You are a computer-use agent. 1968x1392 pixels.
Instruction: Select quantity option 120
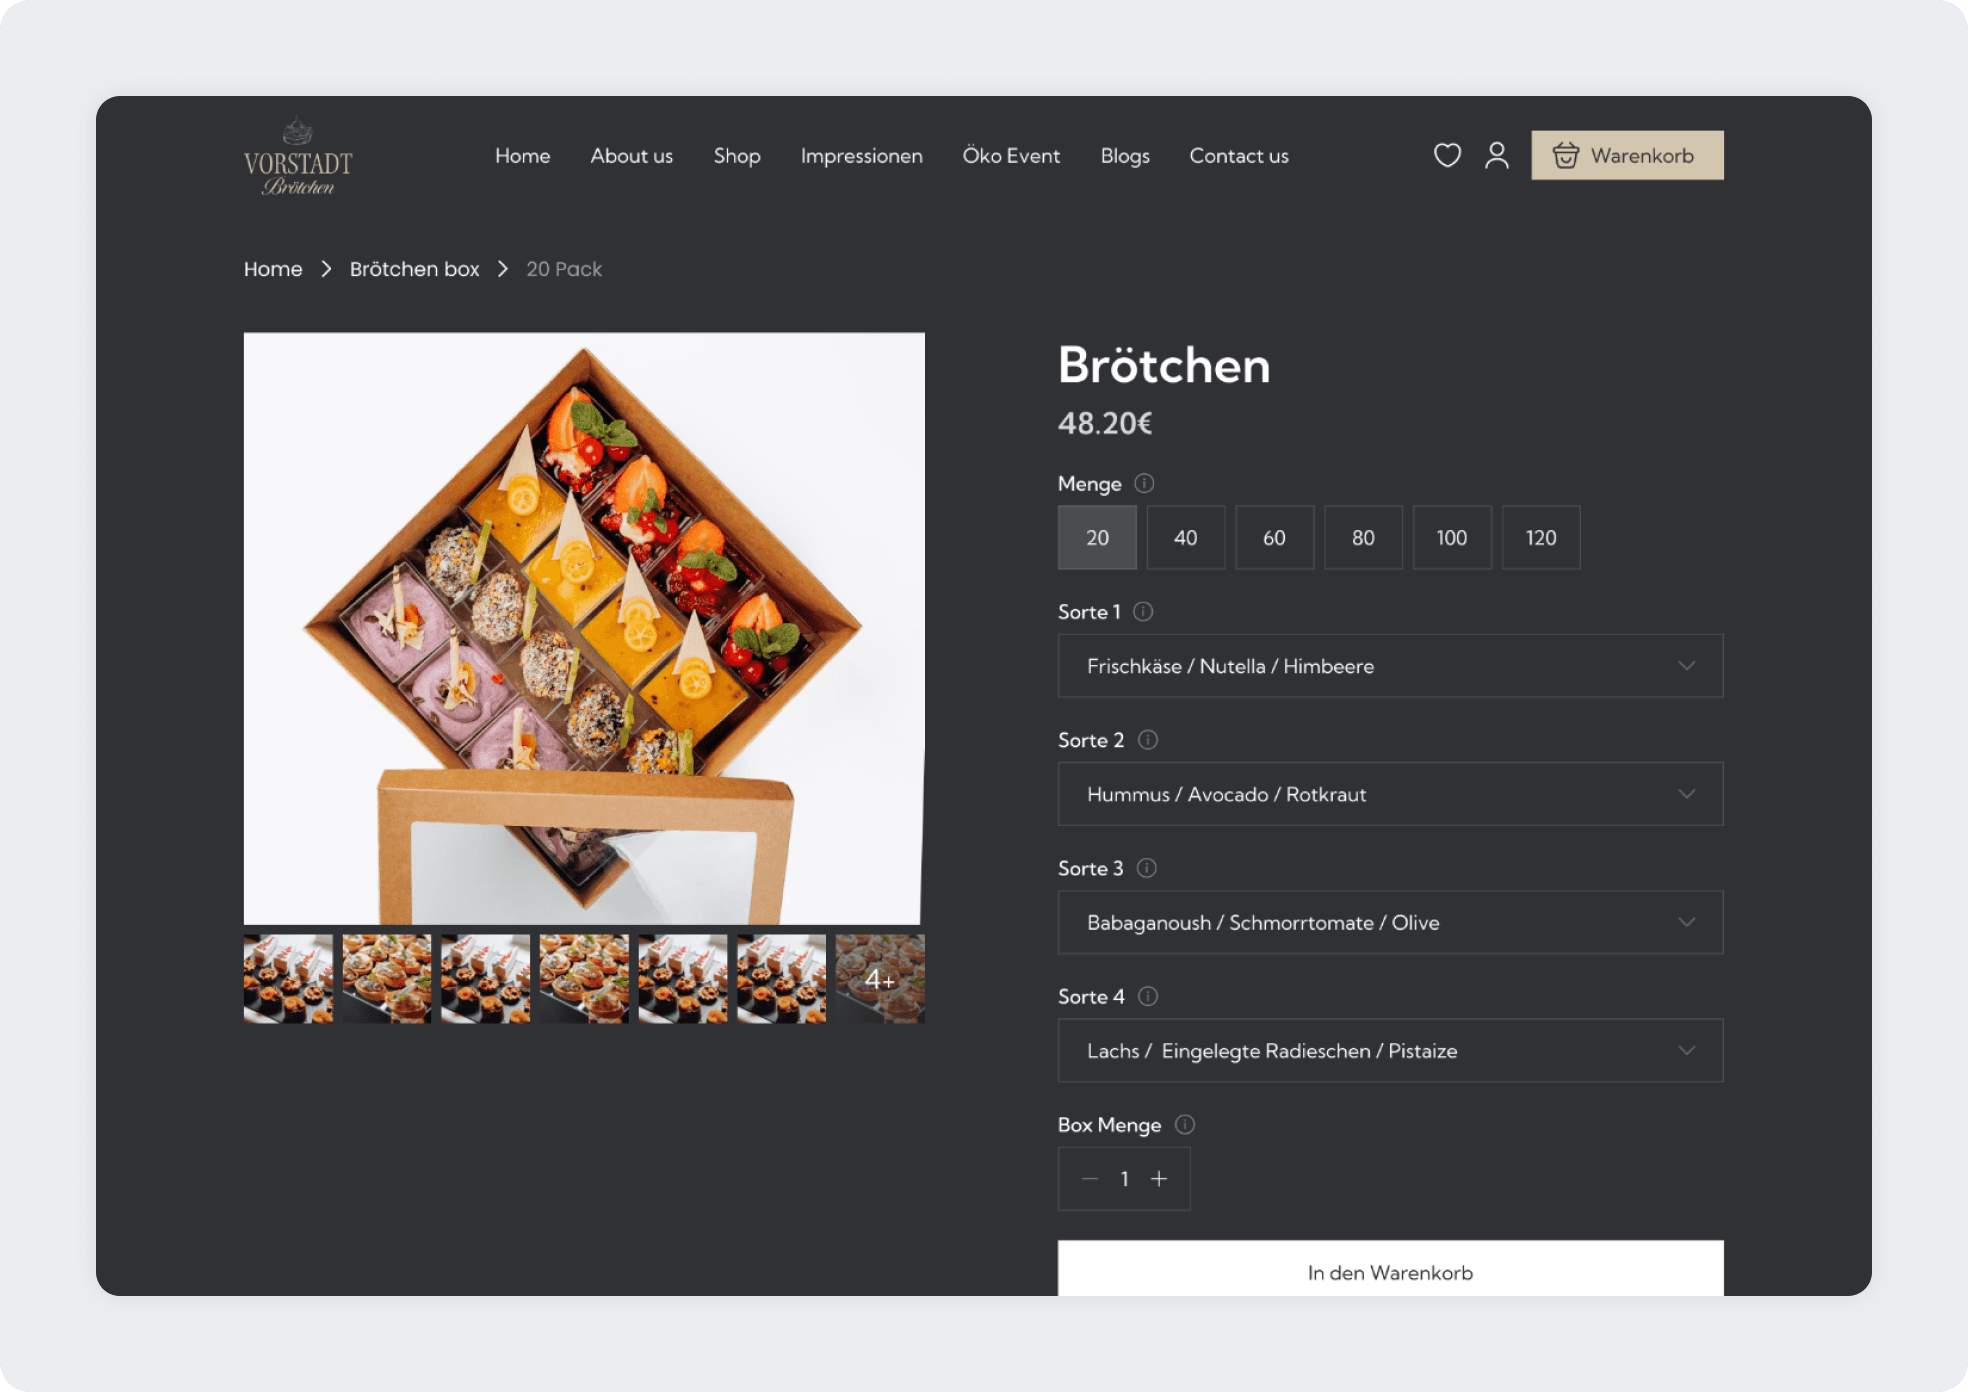pyautogui.click(x=1540, y=538)
